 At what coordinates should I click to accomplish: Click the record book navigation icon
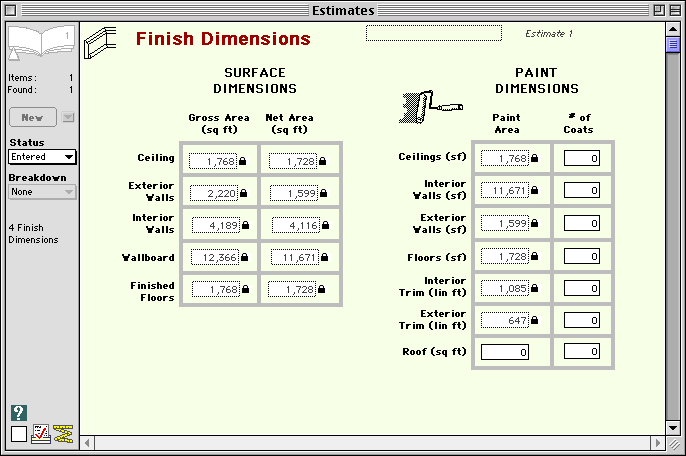(x=40, y=46)
